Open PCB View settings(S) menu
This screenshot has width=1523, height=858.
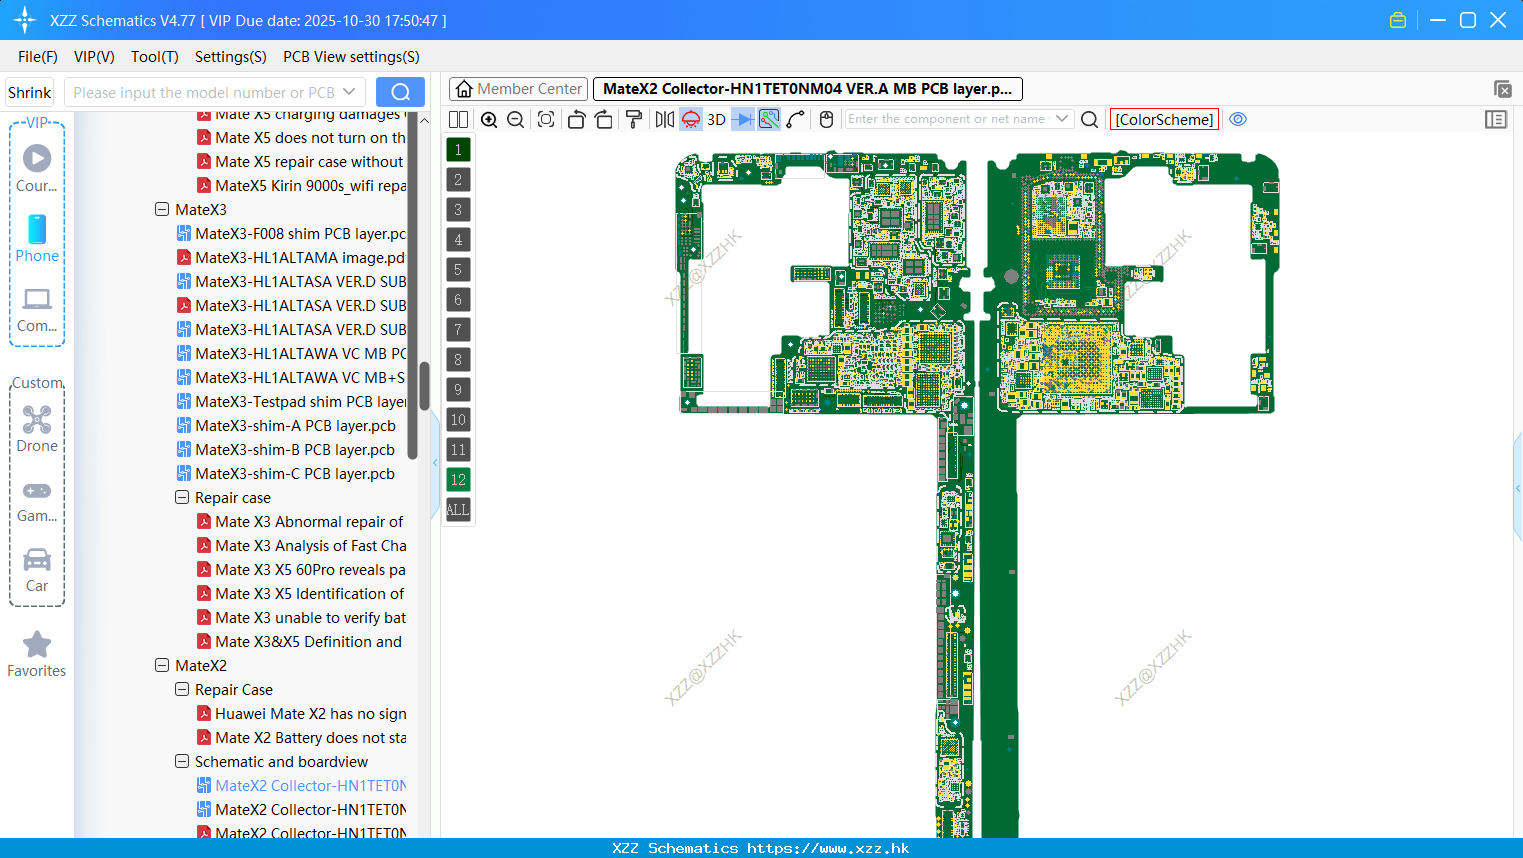[351, 57]
